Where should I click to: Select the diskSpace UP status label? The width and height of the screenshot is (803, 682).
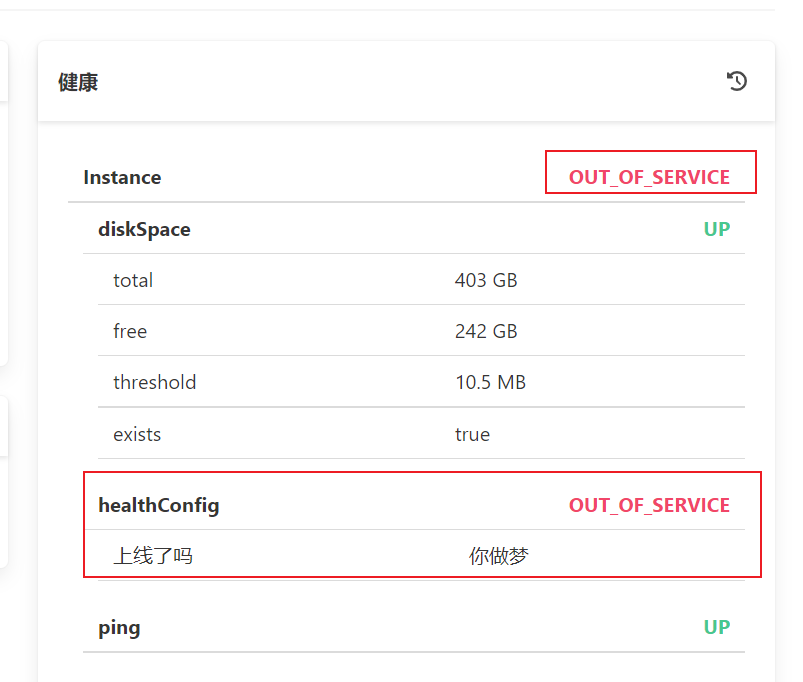(x=716, y=229)
